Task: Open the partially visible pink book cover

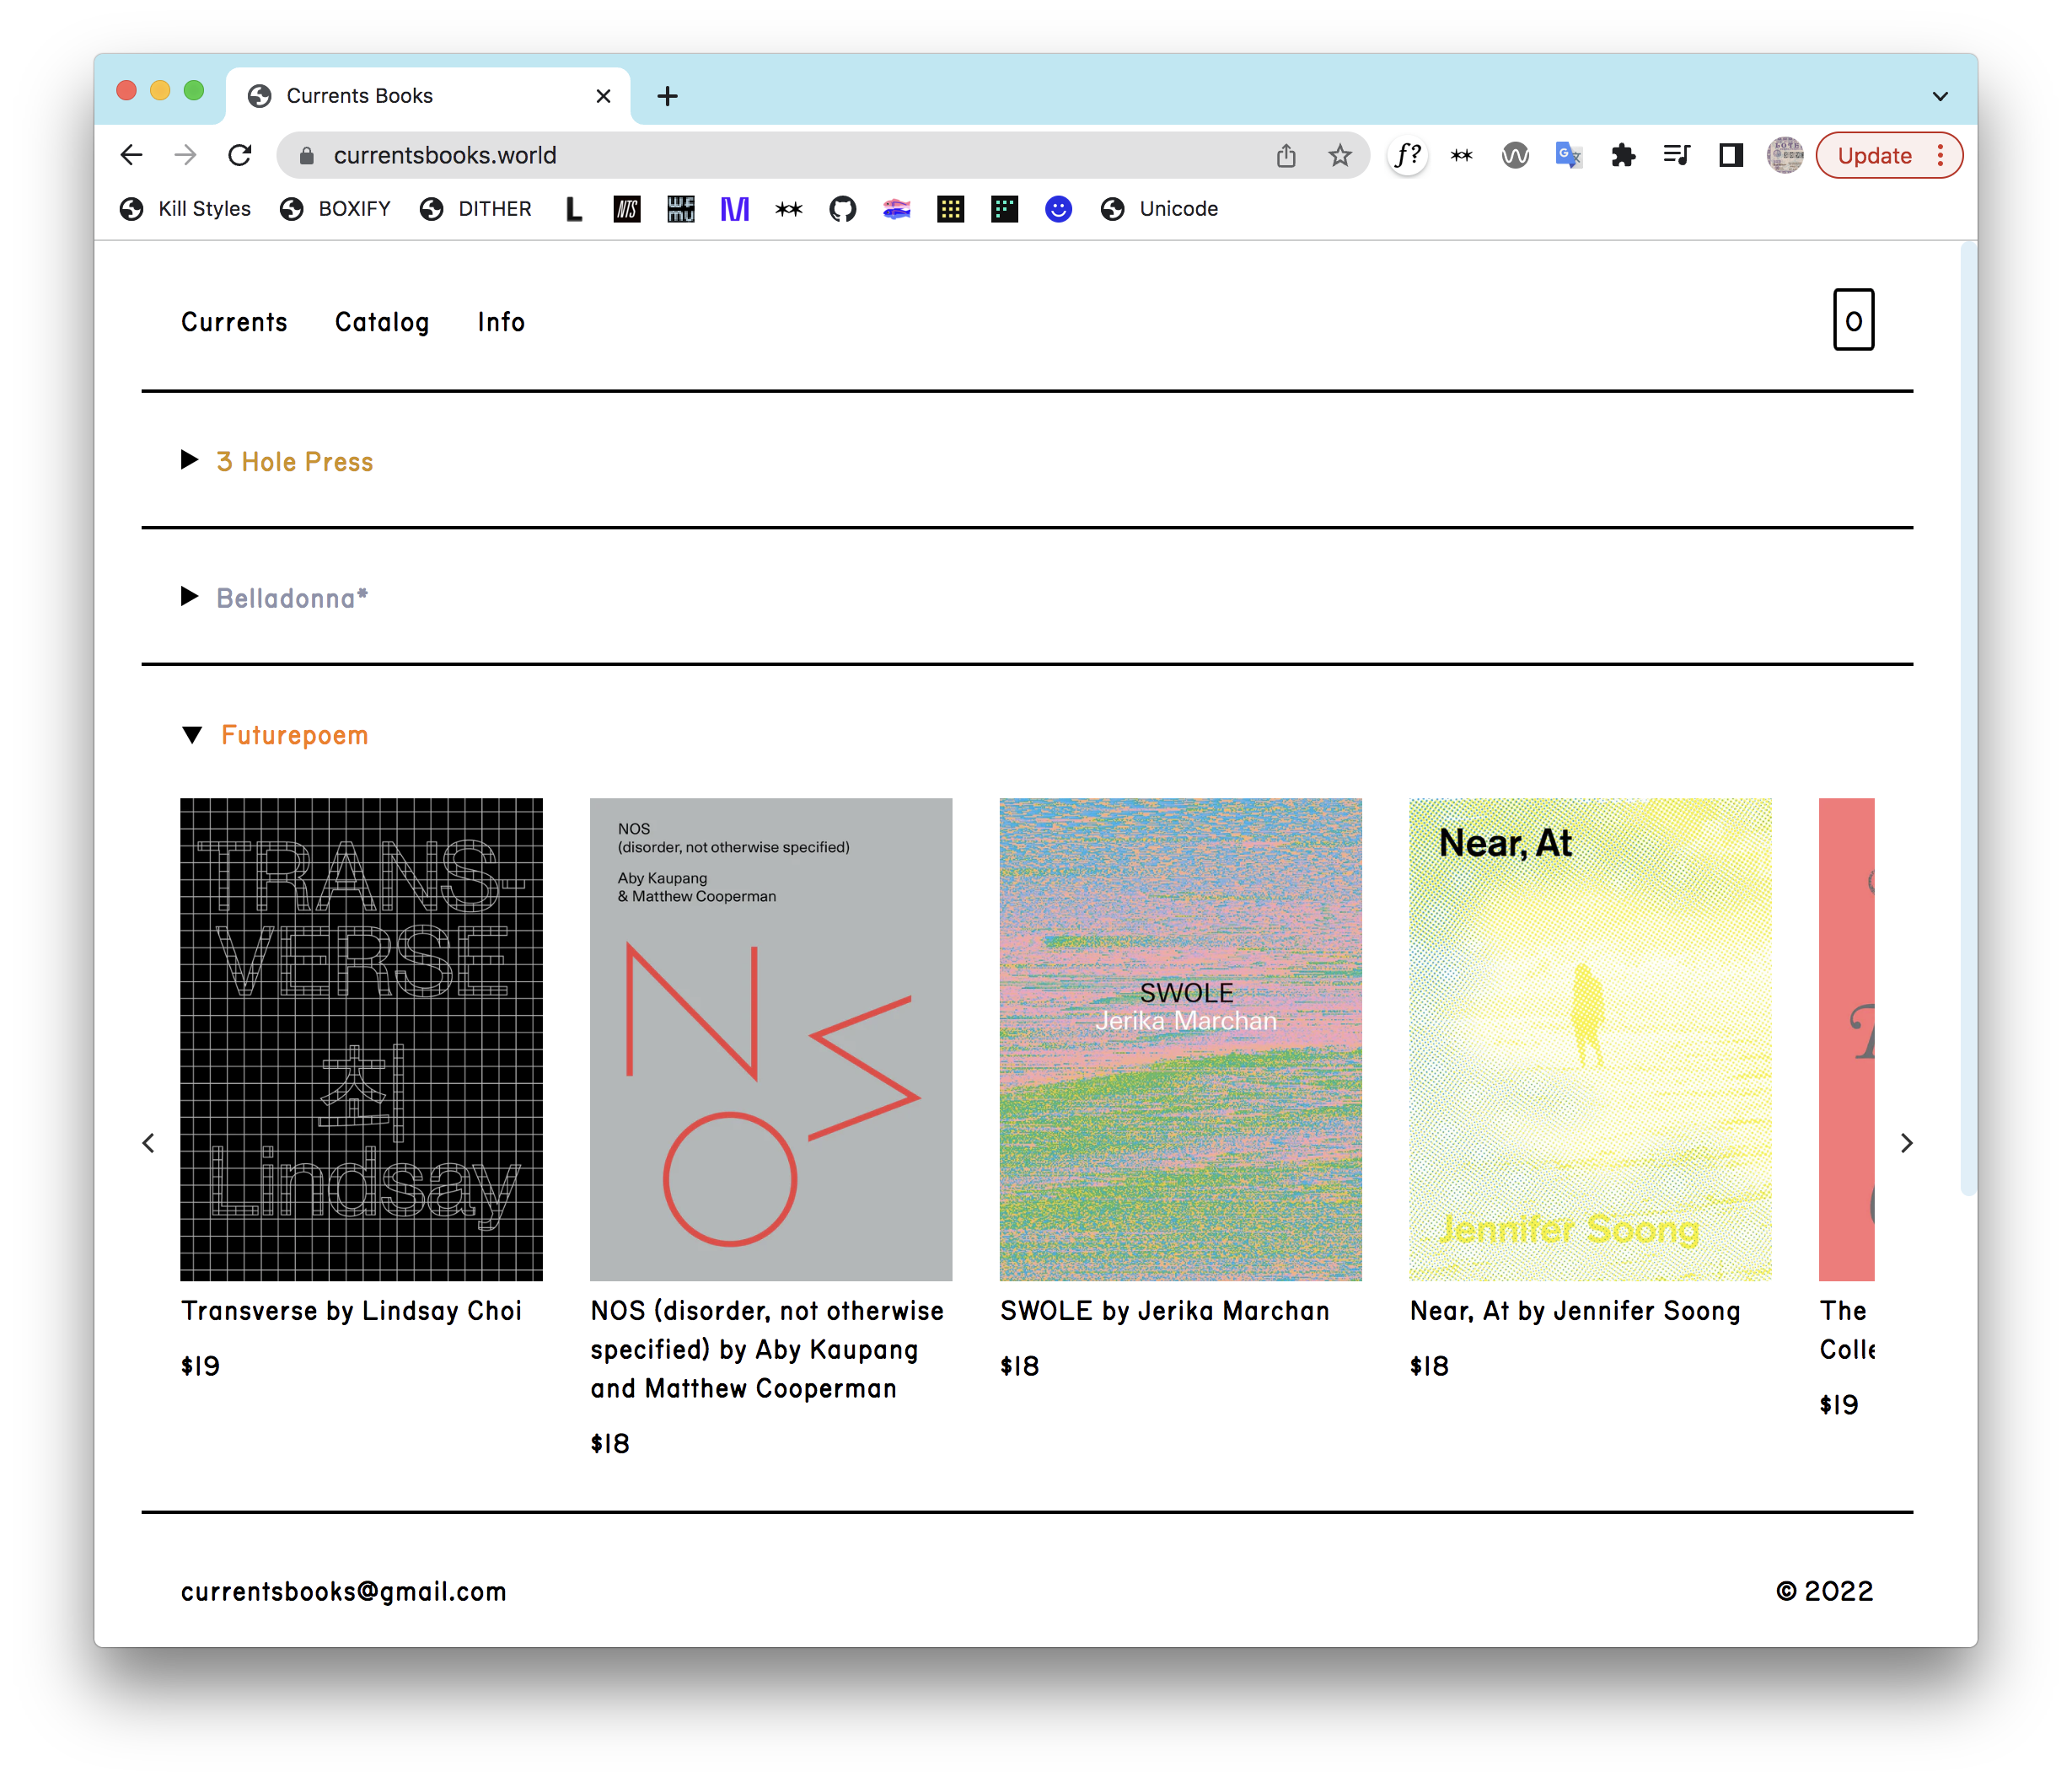Action: (1847, 1039)
